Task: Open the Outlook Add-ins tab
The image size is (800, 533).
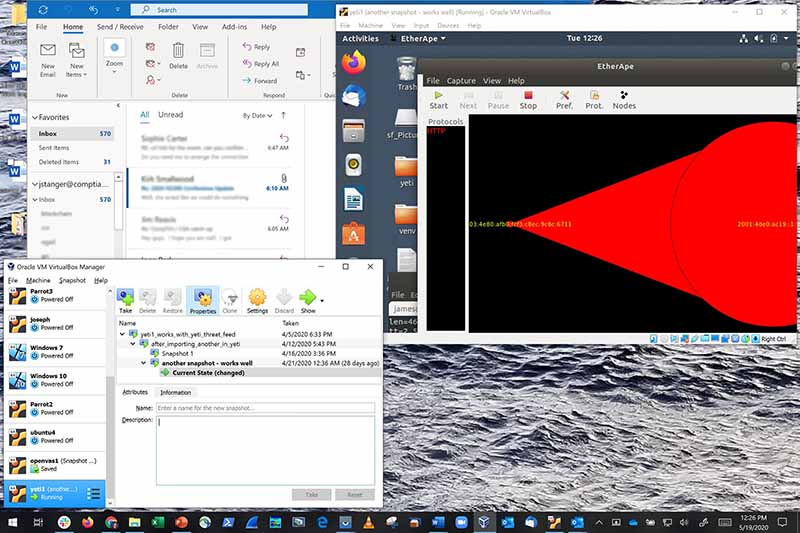Action: pyautogui.click(x=234, y=27)
